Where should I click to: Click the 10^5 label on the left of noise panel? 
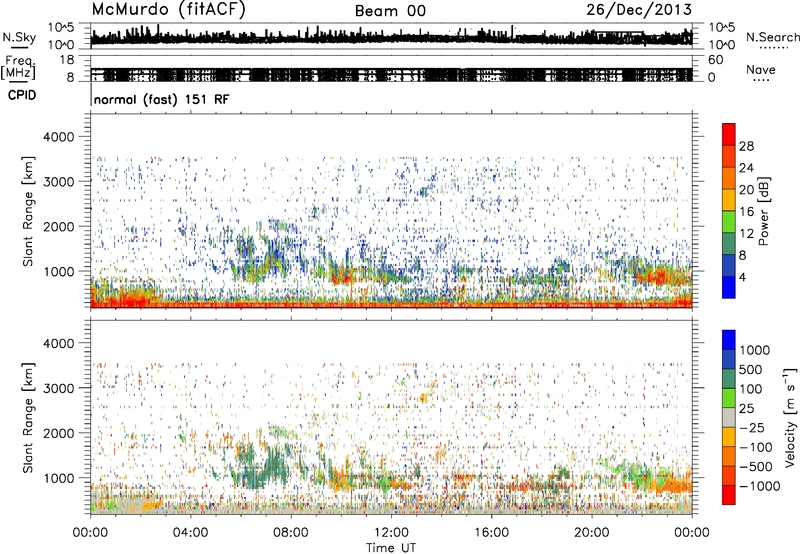(61, 28)
